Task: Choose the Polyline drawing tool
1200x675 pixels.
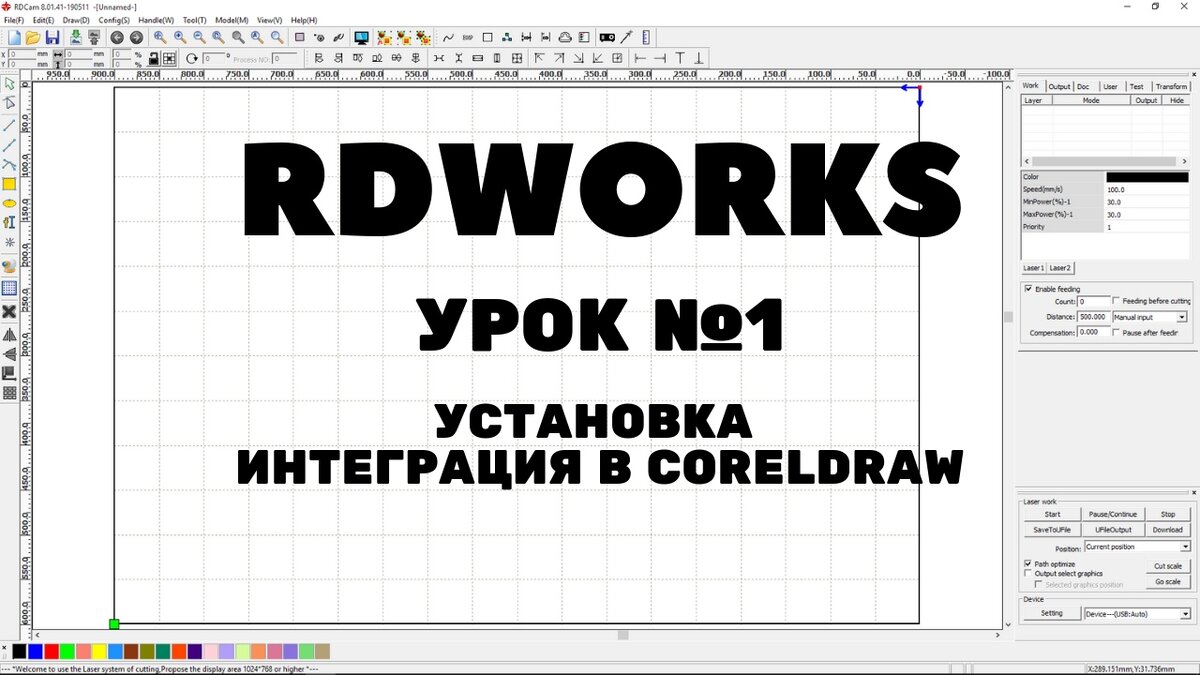Action: (10, 145)
